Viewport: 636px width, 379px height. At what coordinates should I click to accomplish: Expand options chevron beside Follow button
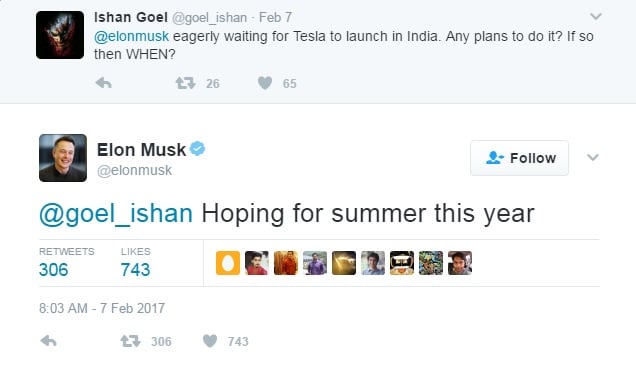(593, 157)
